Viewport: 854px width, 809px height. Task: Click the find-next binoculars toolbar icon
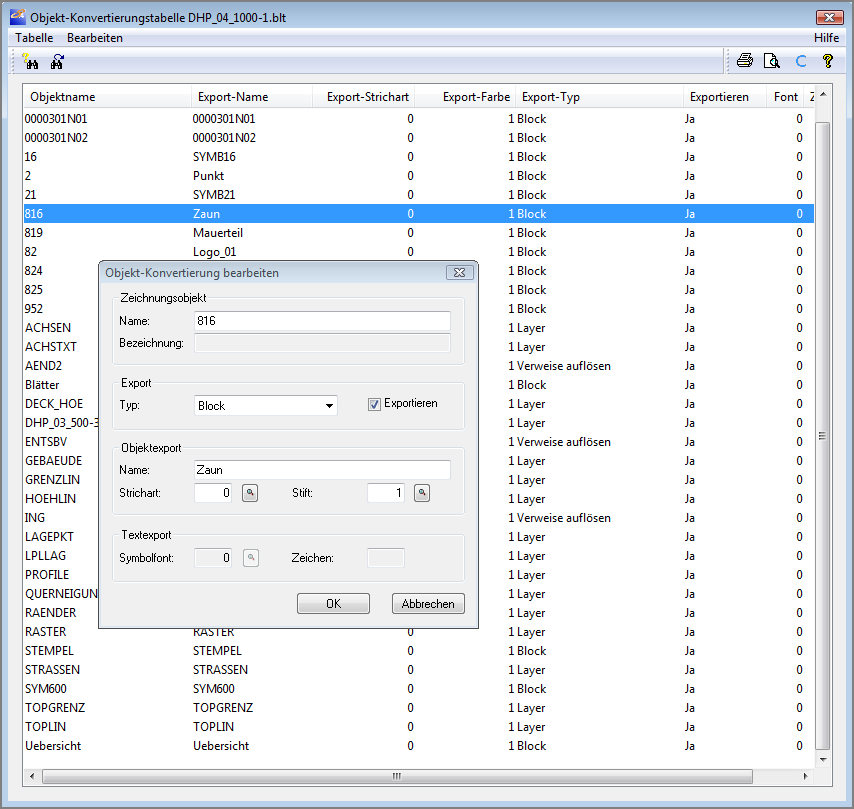[57, 61]
